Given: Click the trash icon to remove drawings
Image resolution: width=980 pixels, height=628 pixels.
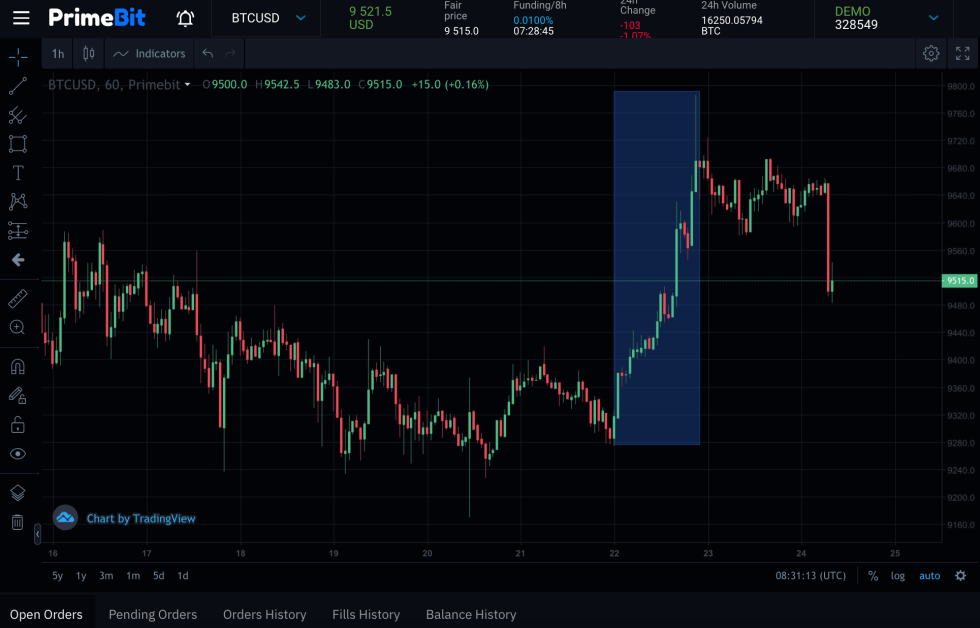Looking at the screenshot, I should tap(17, 522).
